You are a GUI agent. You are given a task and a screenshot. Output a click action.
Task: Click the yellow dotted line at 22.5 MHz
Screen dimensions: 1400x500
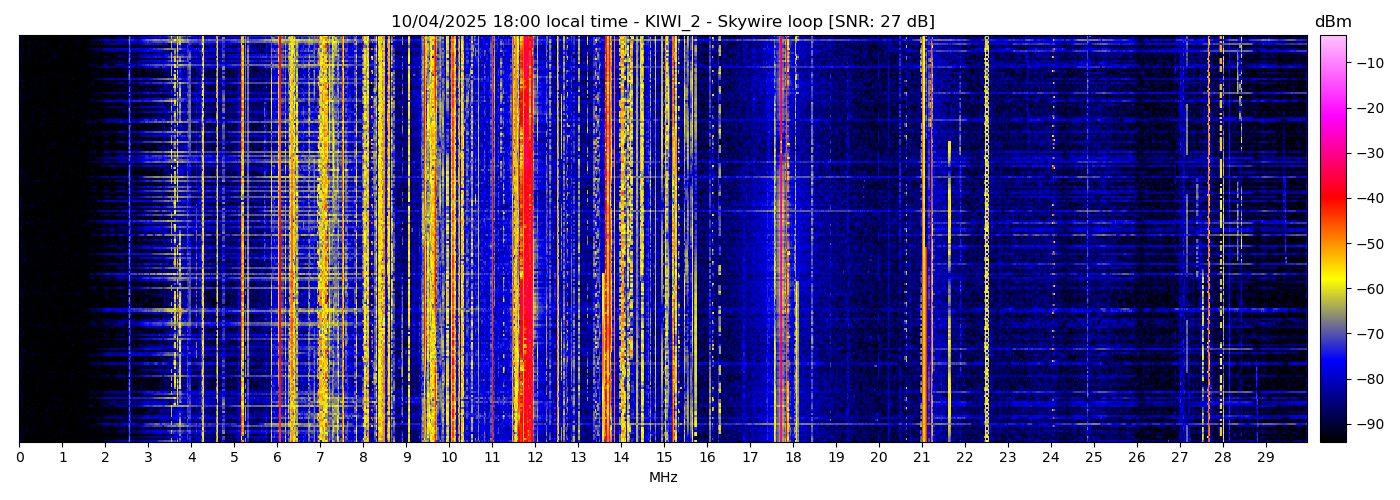(x=986, y=240)
